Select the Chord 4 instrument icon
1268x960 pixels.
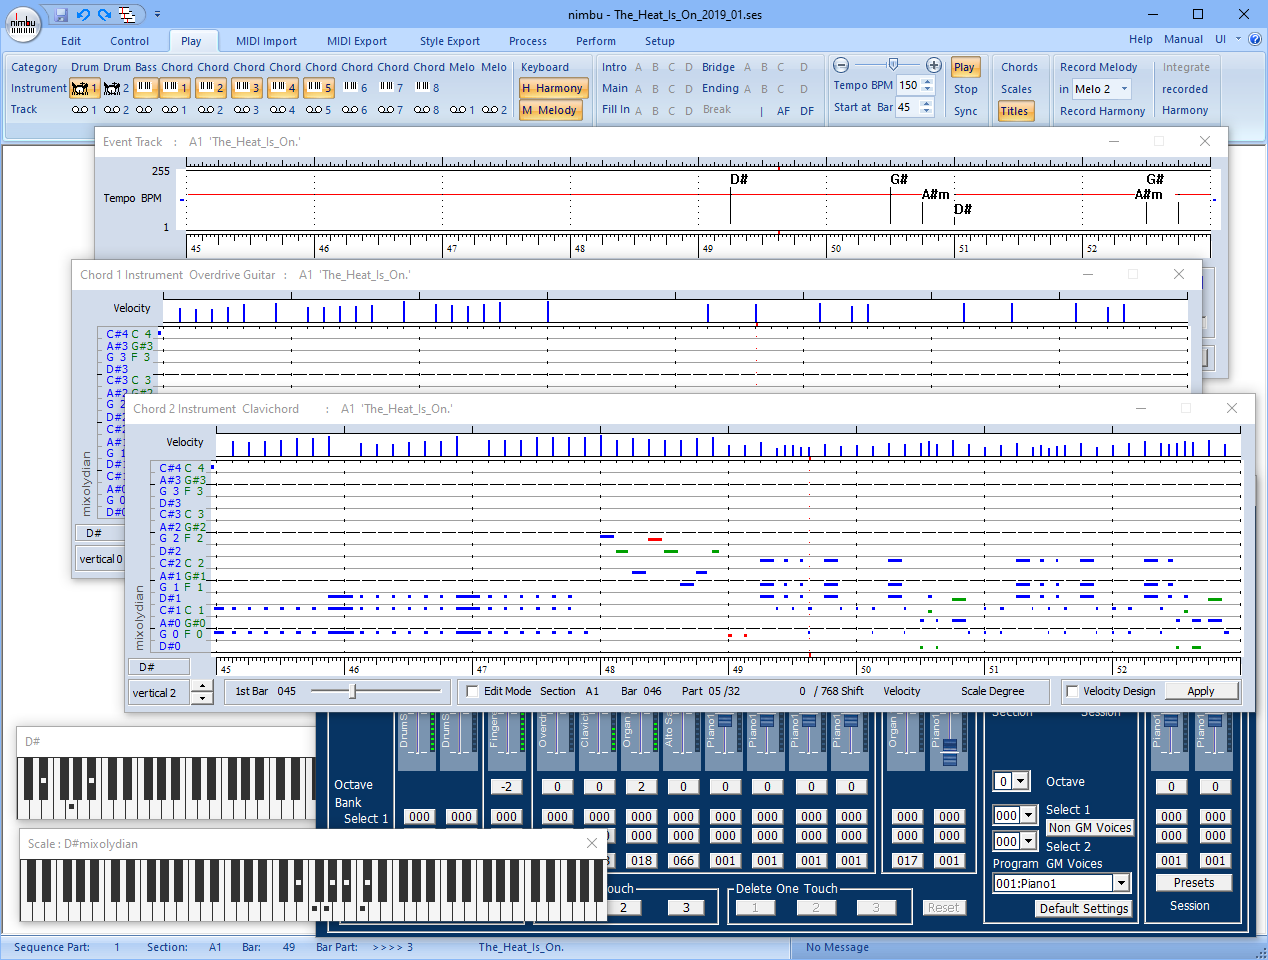tap(283, 88)
